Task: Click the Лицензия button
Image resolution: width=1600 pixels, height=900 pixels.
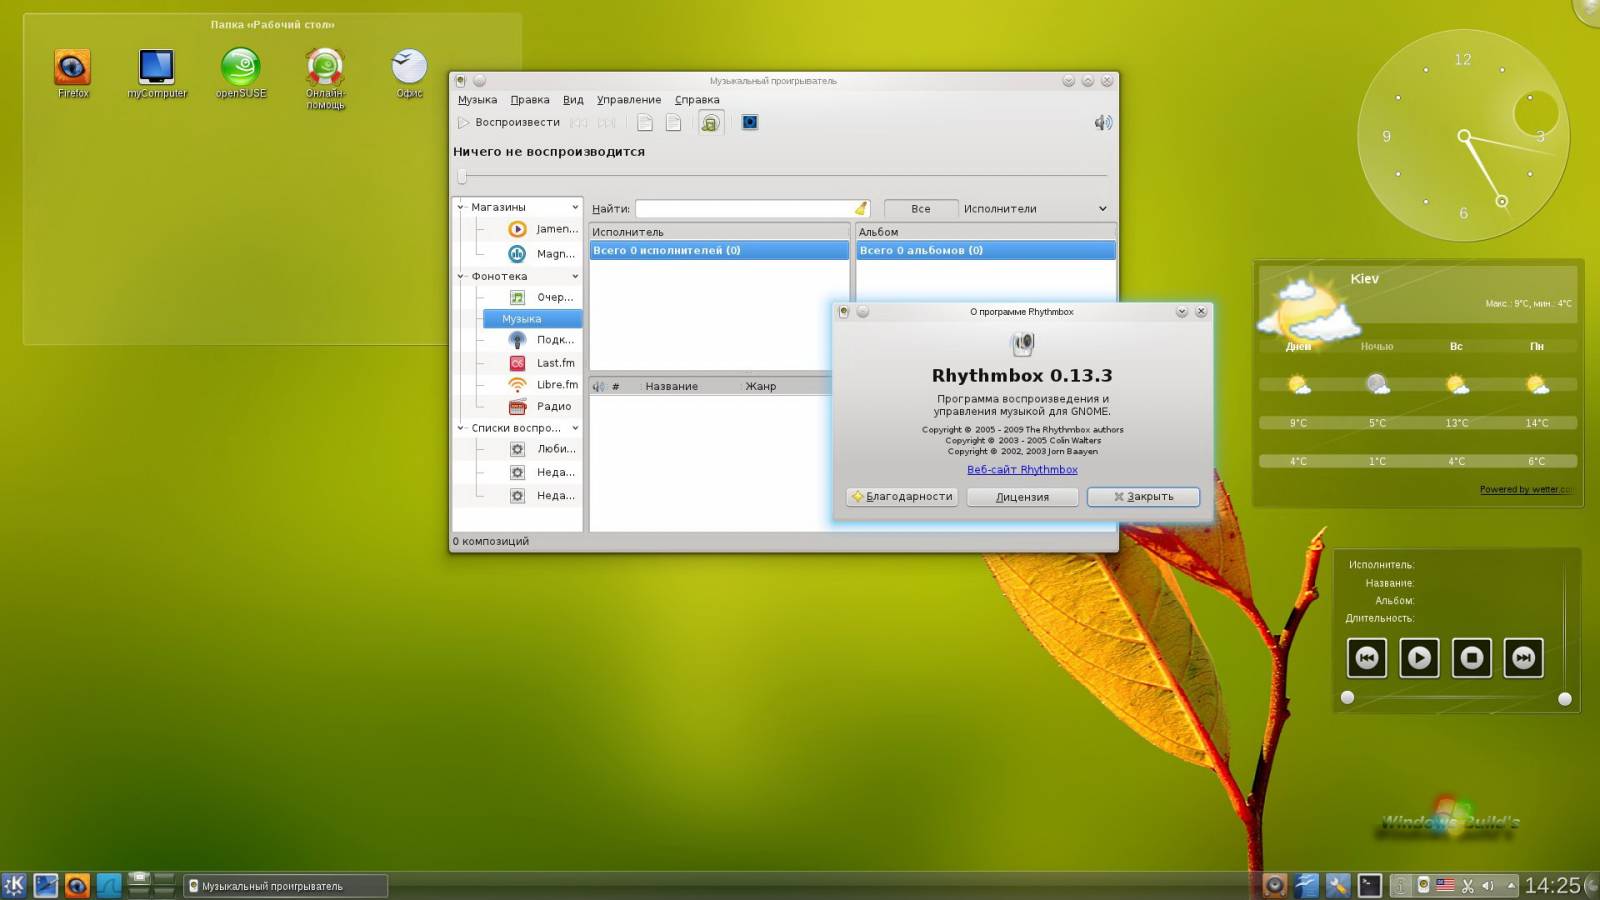Action: (1022, 496)
